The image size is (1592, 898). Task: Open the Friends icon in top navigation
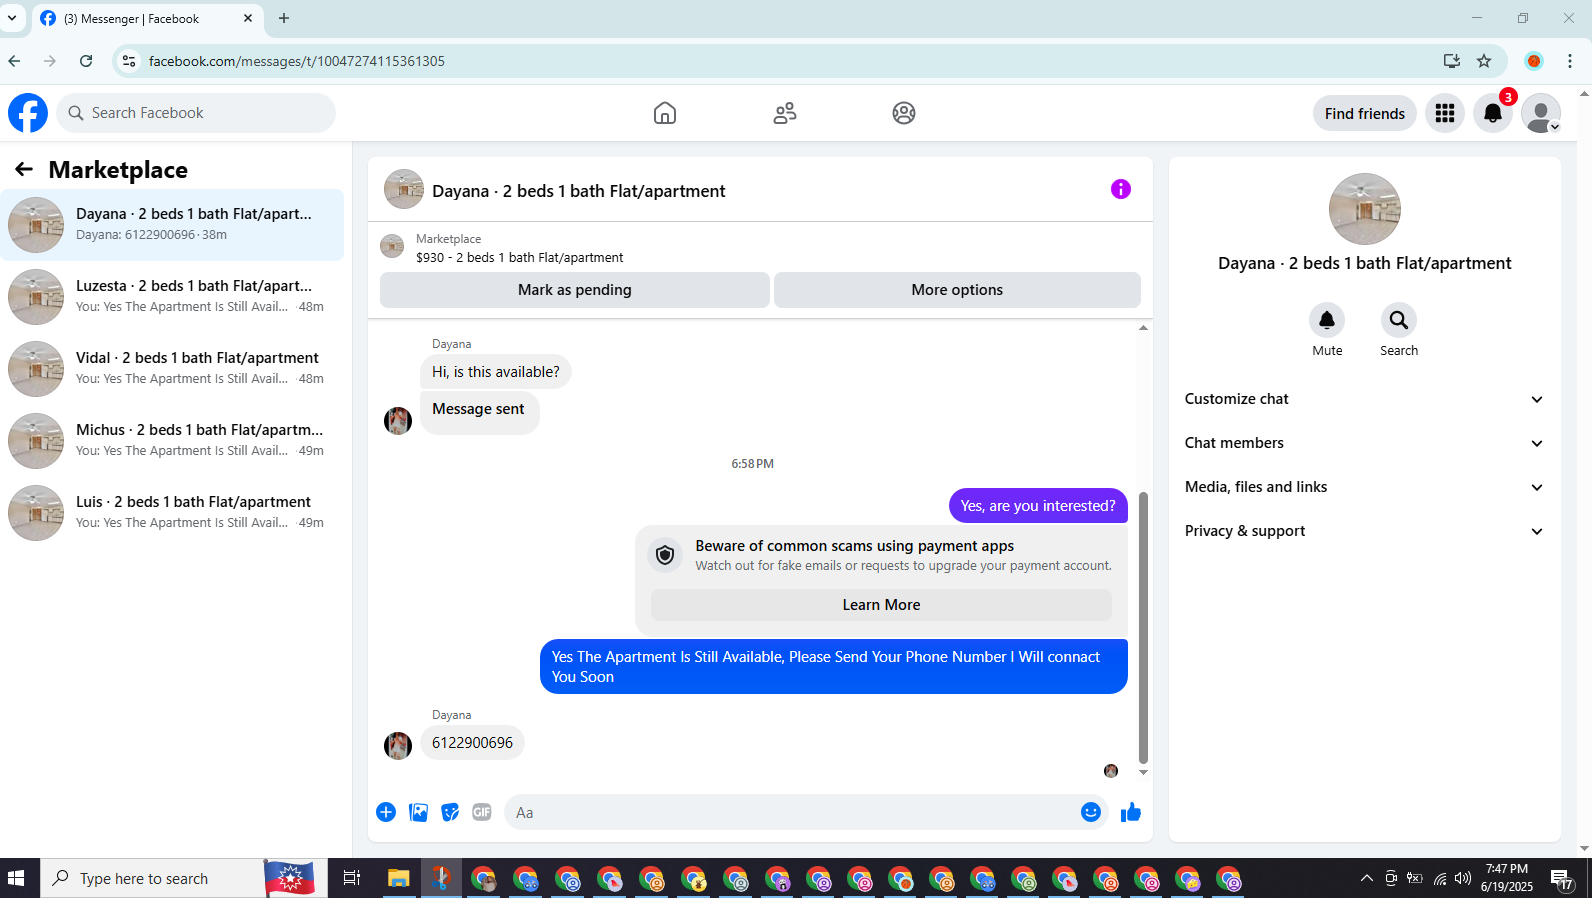(785, 113)
